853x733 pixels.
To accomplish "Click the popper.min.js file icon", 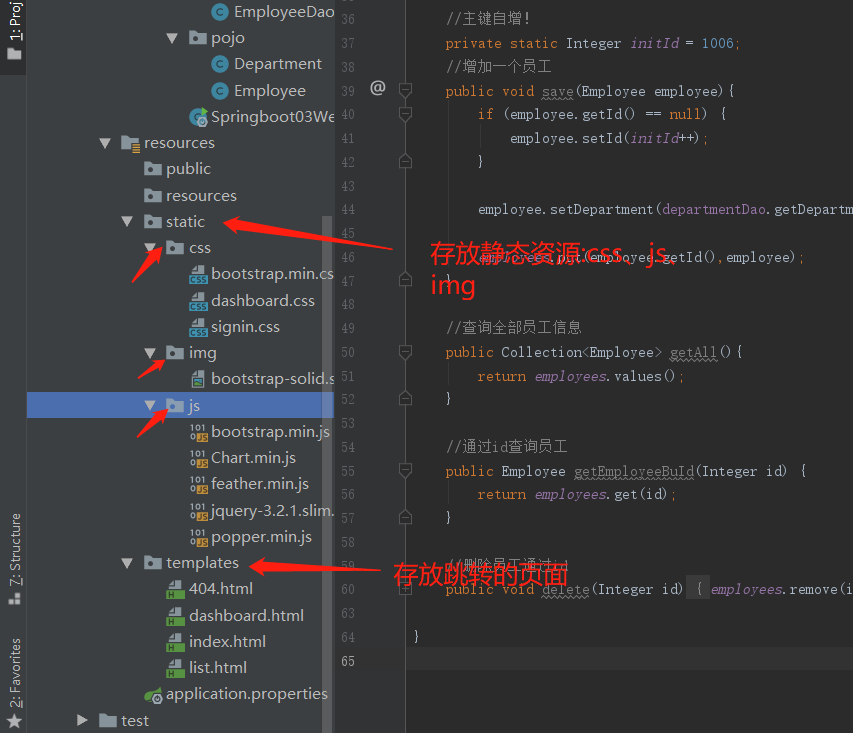I will pos(199,537).
